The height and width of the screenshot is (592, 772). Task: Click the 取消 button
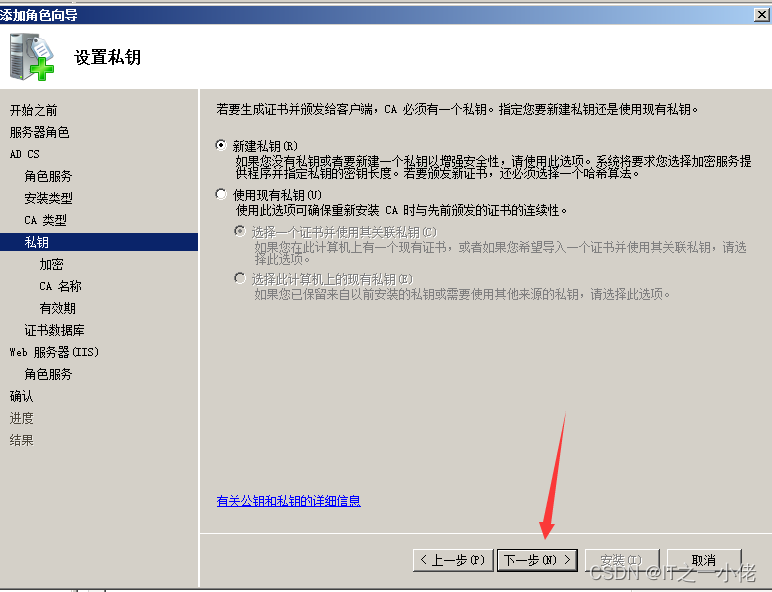point(704,560)
